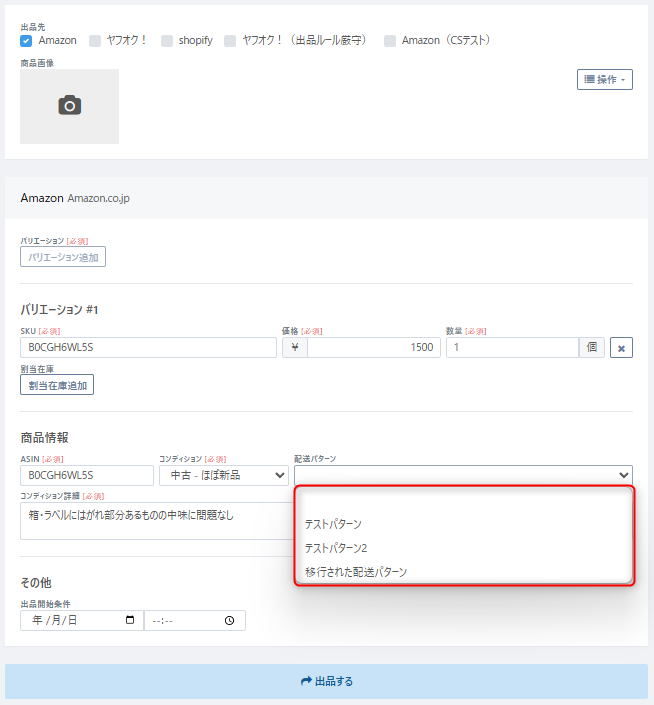
Task: Uncheck the Amazon listing destination
Action: coord(26,41)
